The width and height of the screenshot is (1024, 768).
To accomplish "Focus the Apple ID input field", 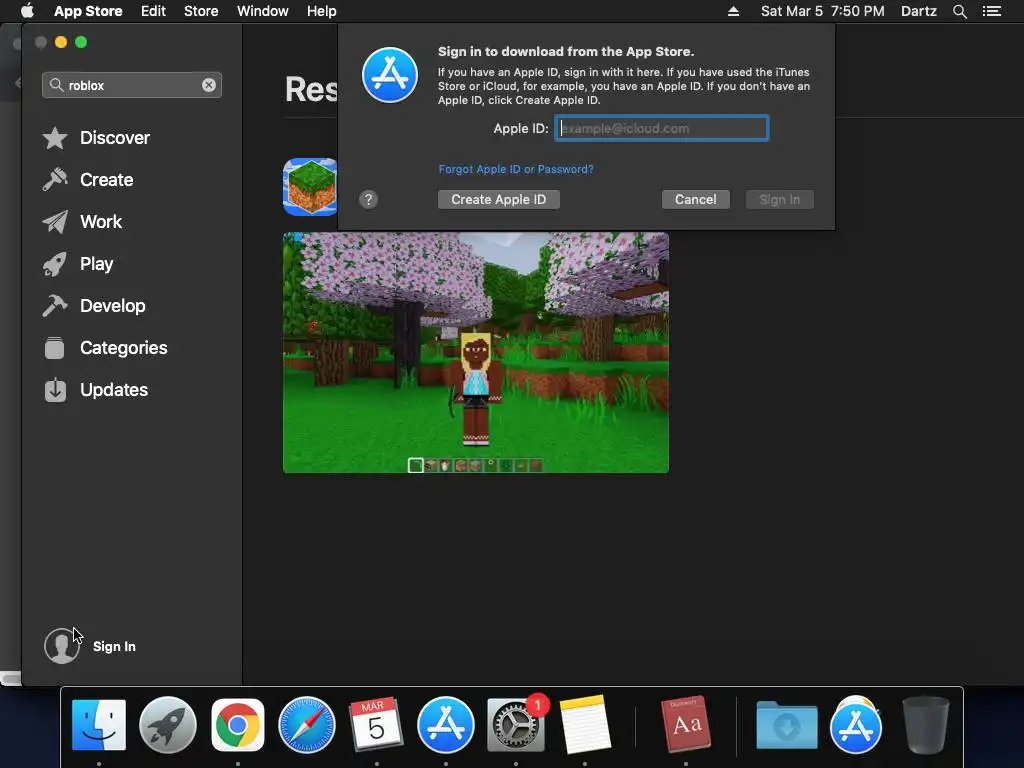I will pyautogui.click(x=662, y=128).
